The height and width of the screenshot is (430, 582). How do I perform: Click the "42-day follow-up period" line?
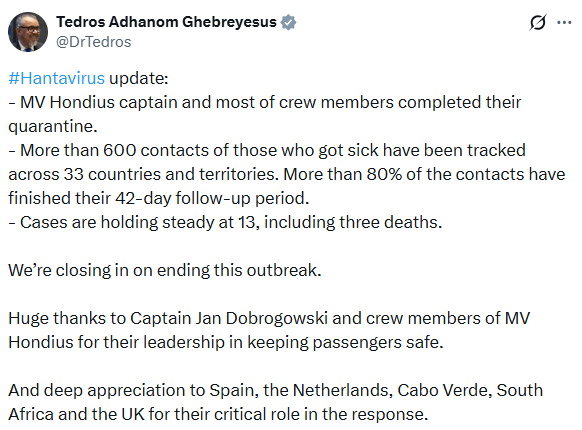(158, 198)
